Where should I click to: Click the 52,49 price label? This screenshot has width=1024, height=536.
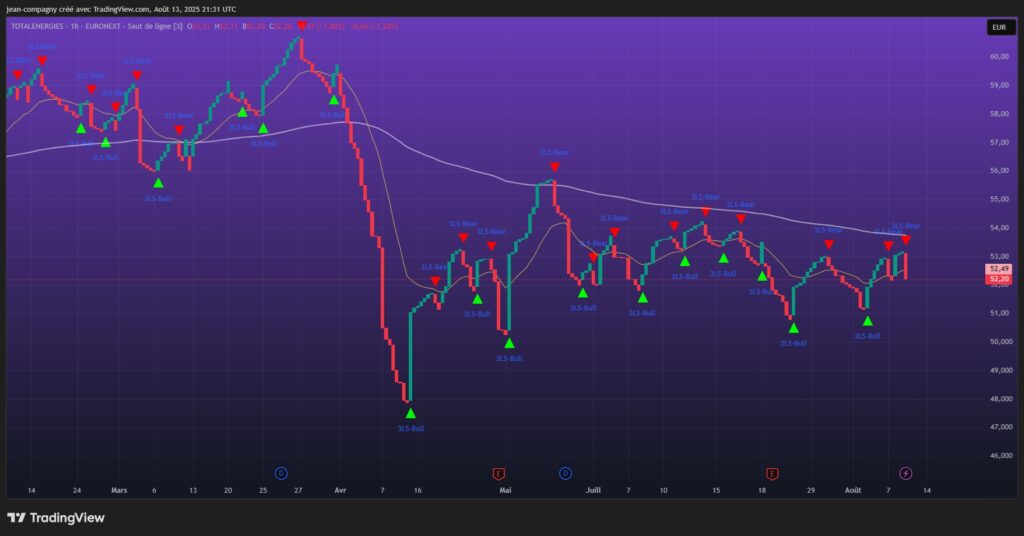(x=998, y=269)
